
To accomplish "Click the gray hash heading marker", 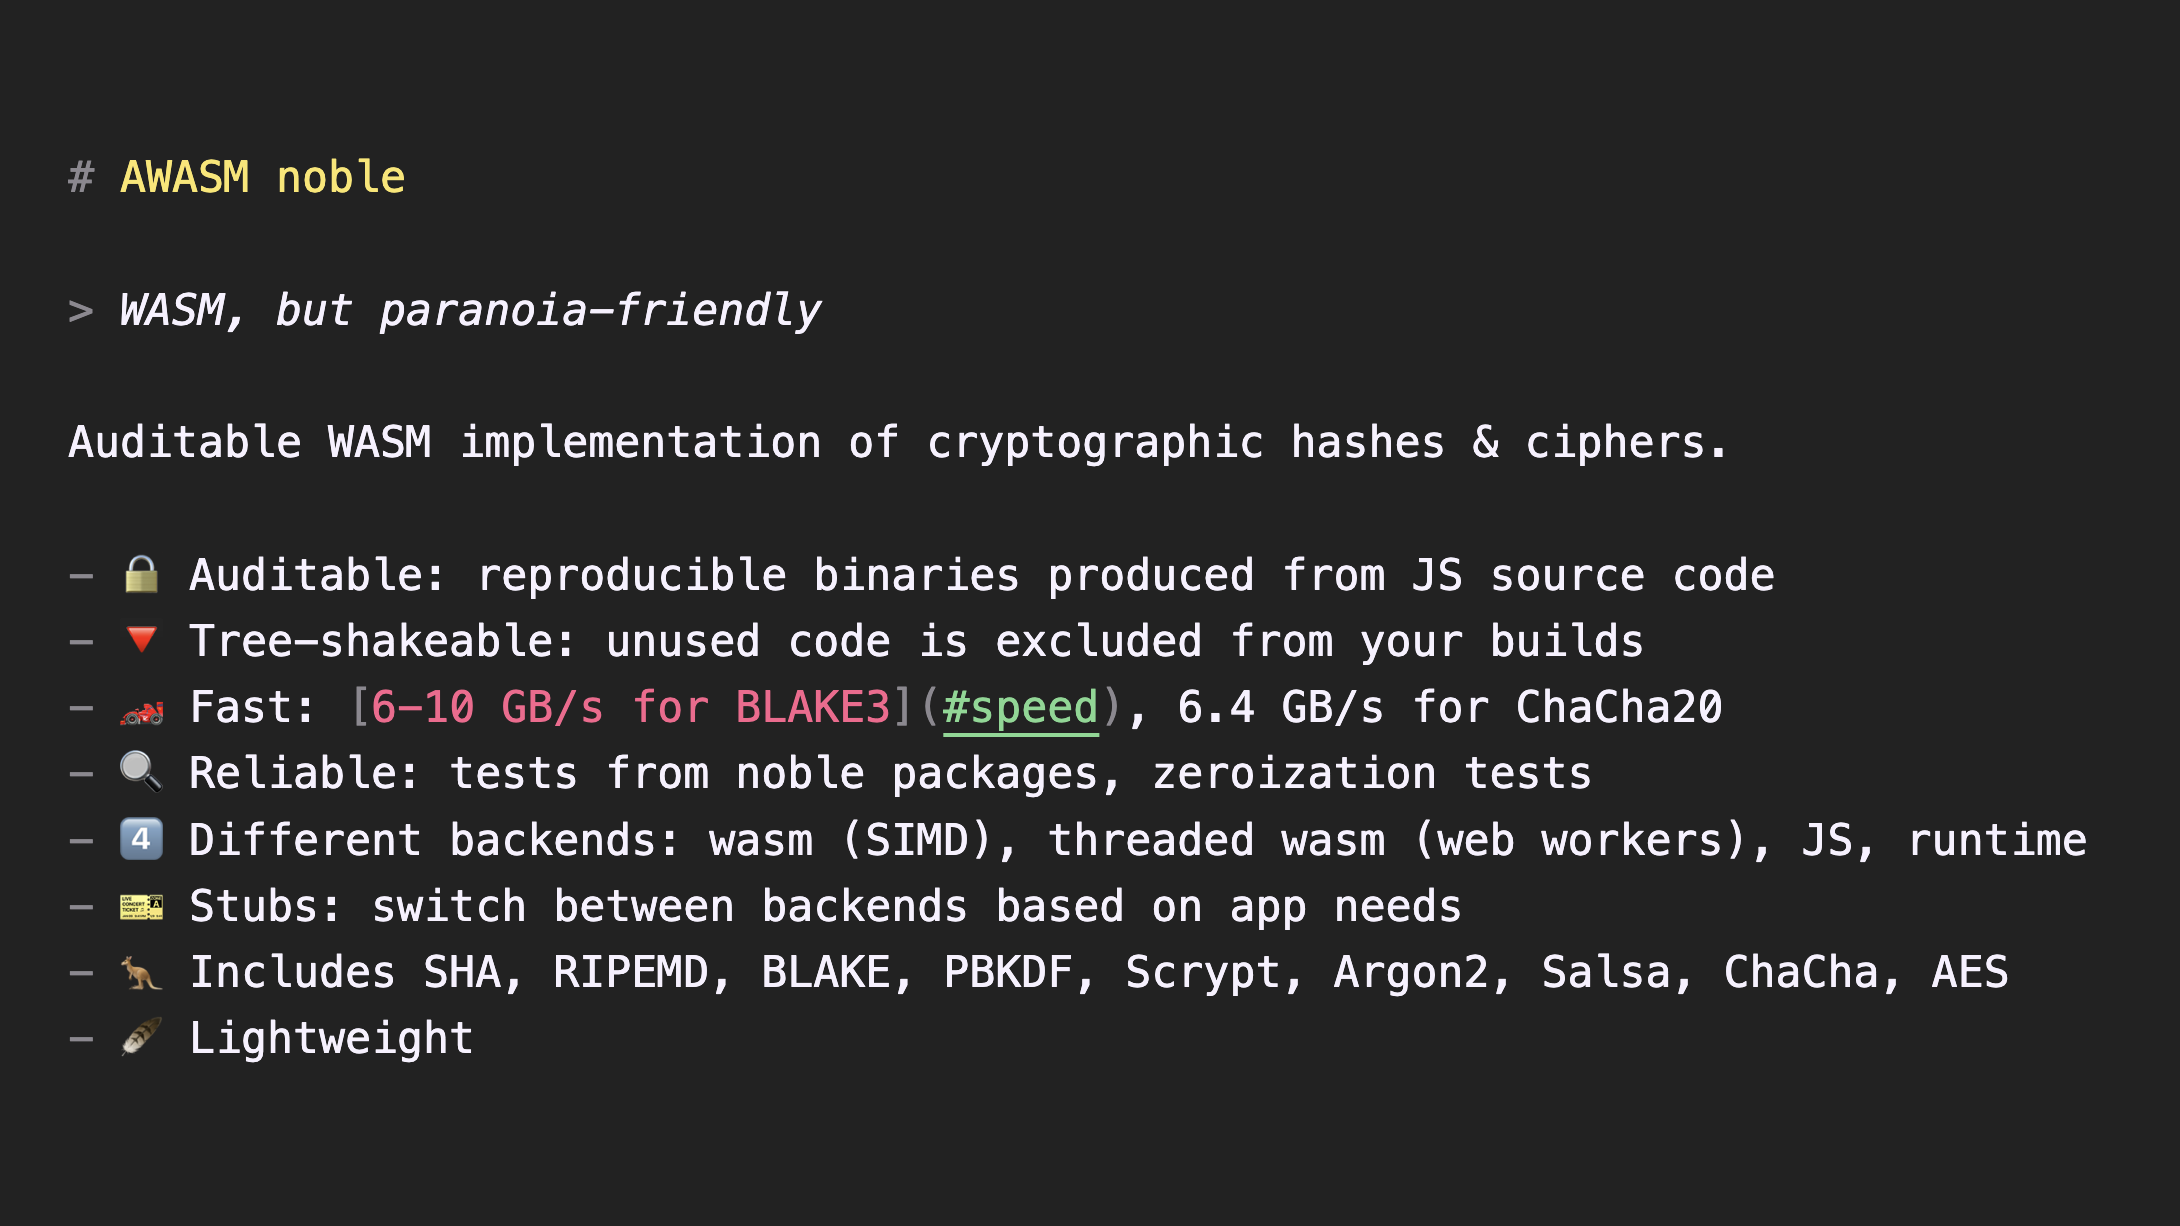I will 81,178.
